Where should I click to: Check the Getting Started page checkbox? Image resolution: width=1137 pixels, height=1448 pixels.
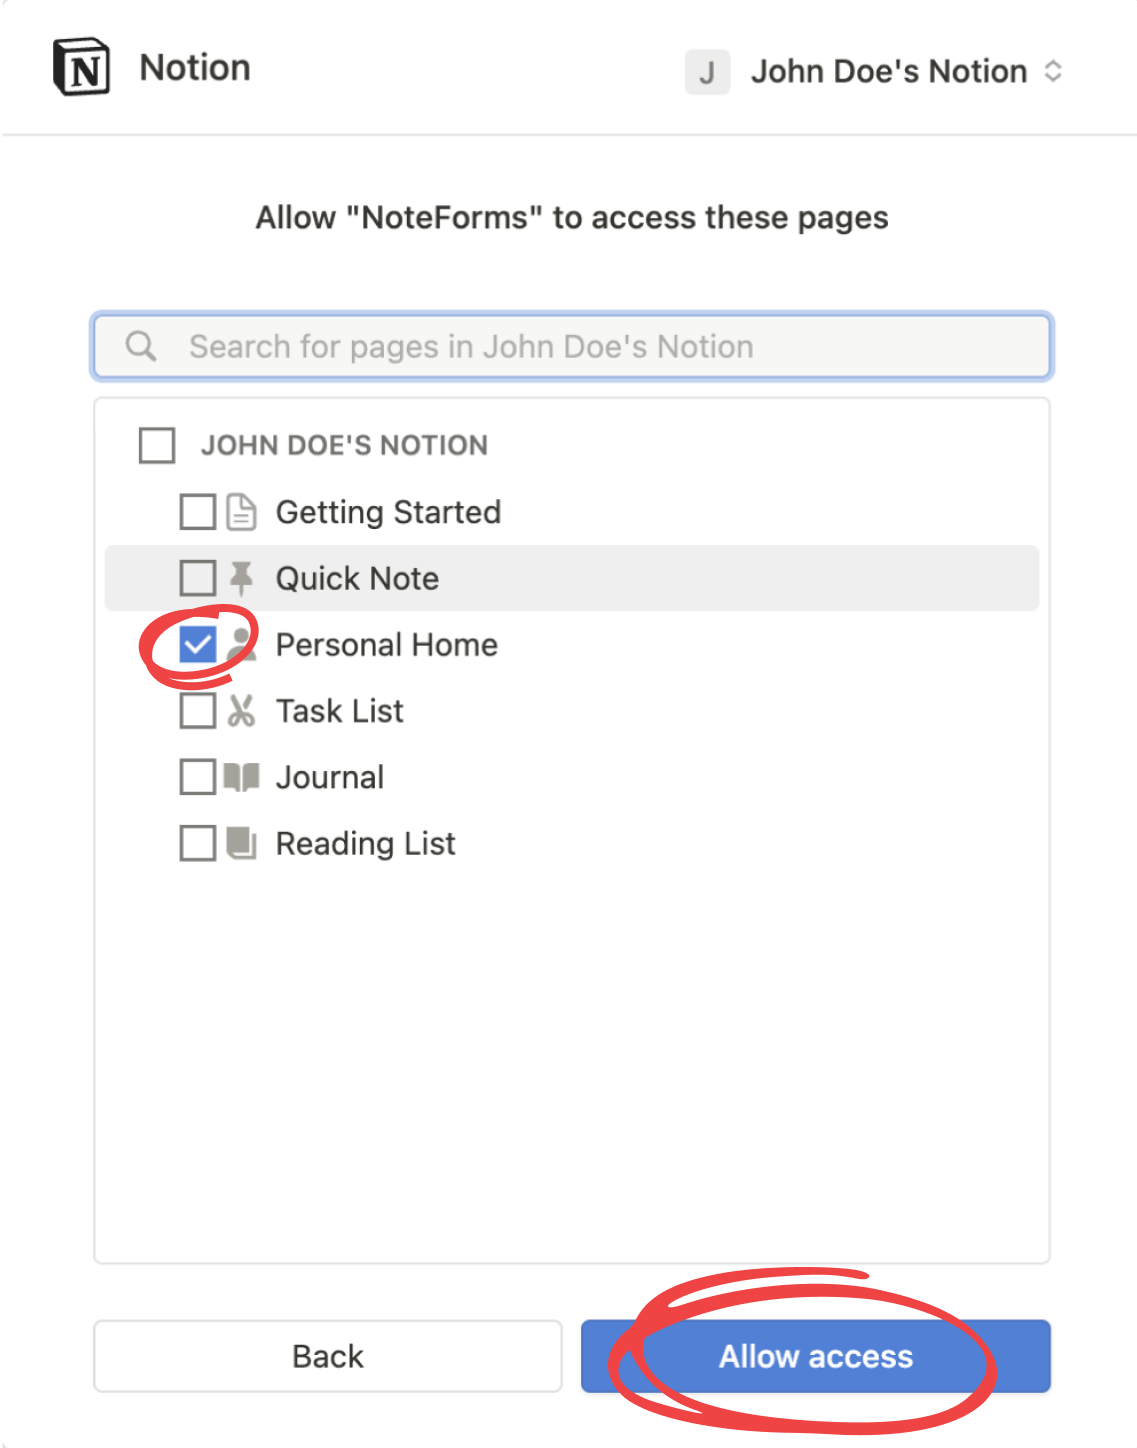tap(196, 511)
